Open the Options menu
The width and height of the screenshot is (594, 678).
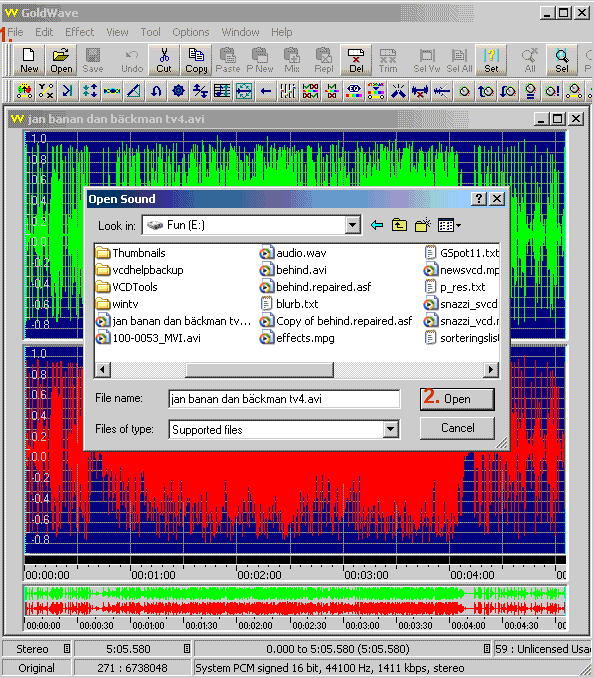(191, 32)
